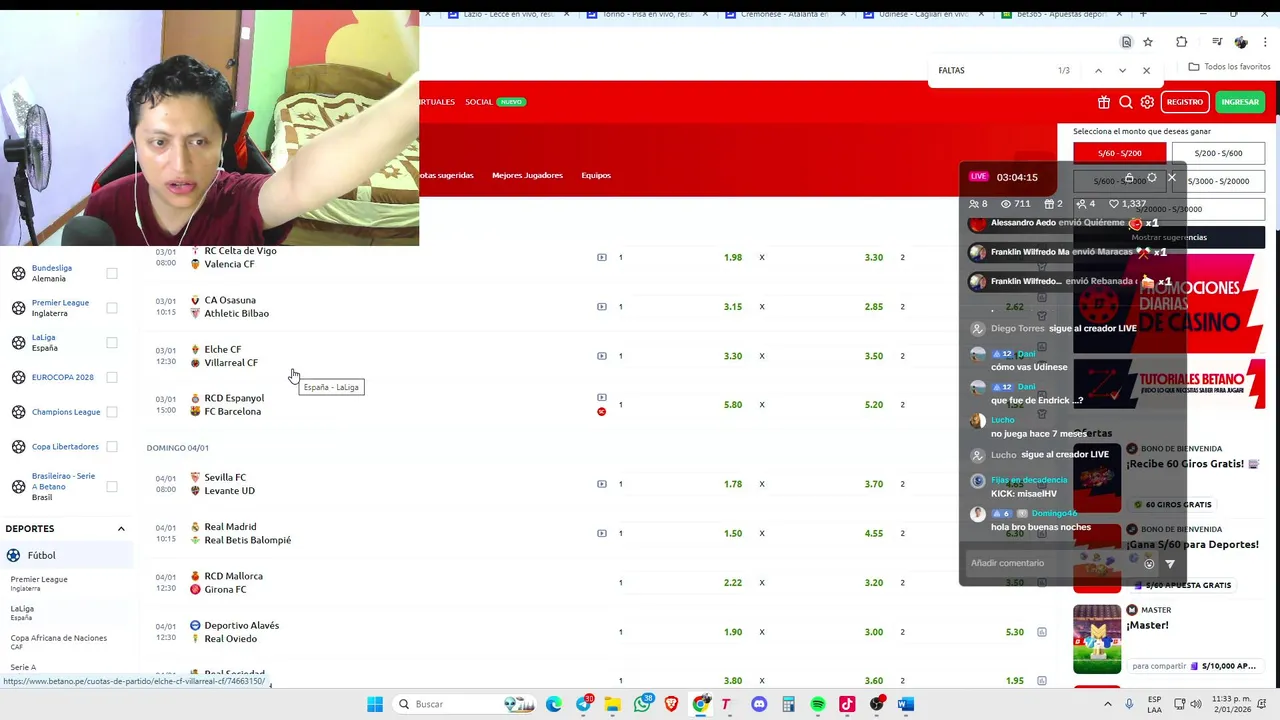Viewport: 1280px width, 720px height.
Task: Open the bet builder icon beside the 1.95 odds
Action: (1041, 681)
